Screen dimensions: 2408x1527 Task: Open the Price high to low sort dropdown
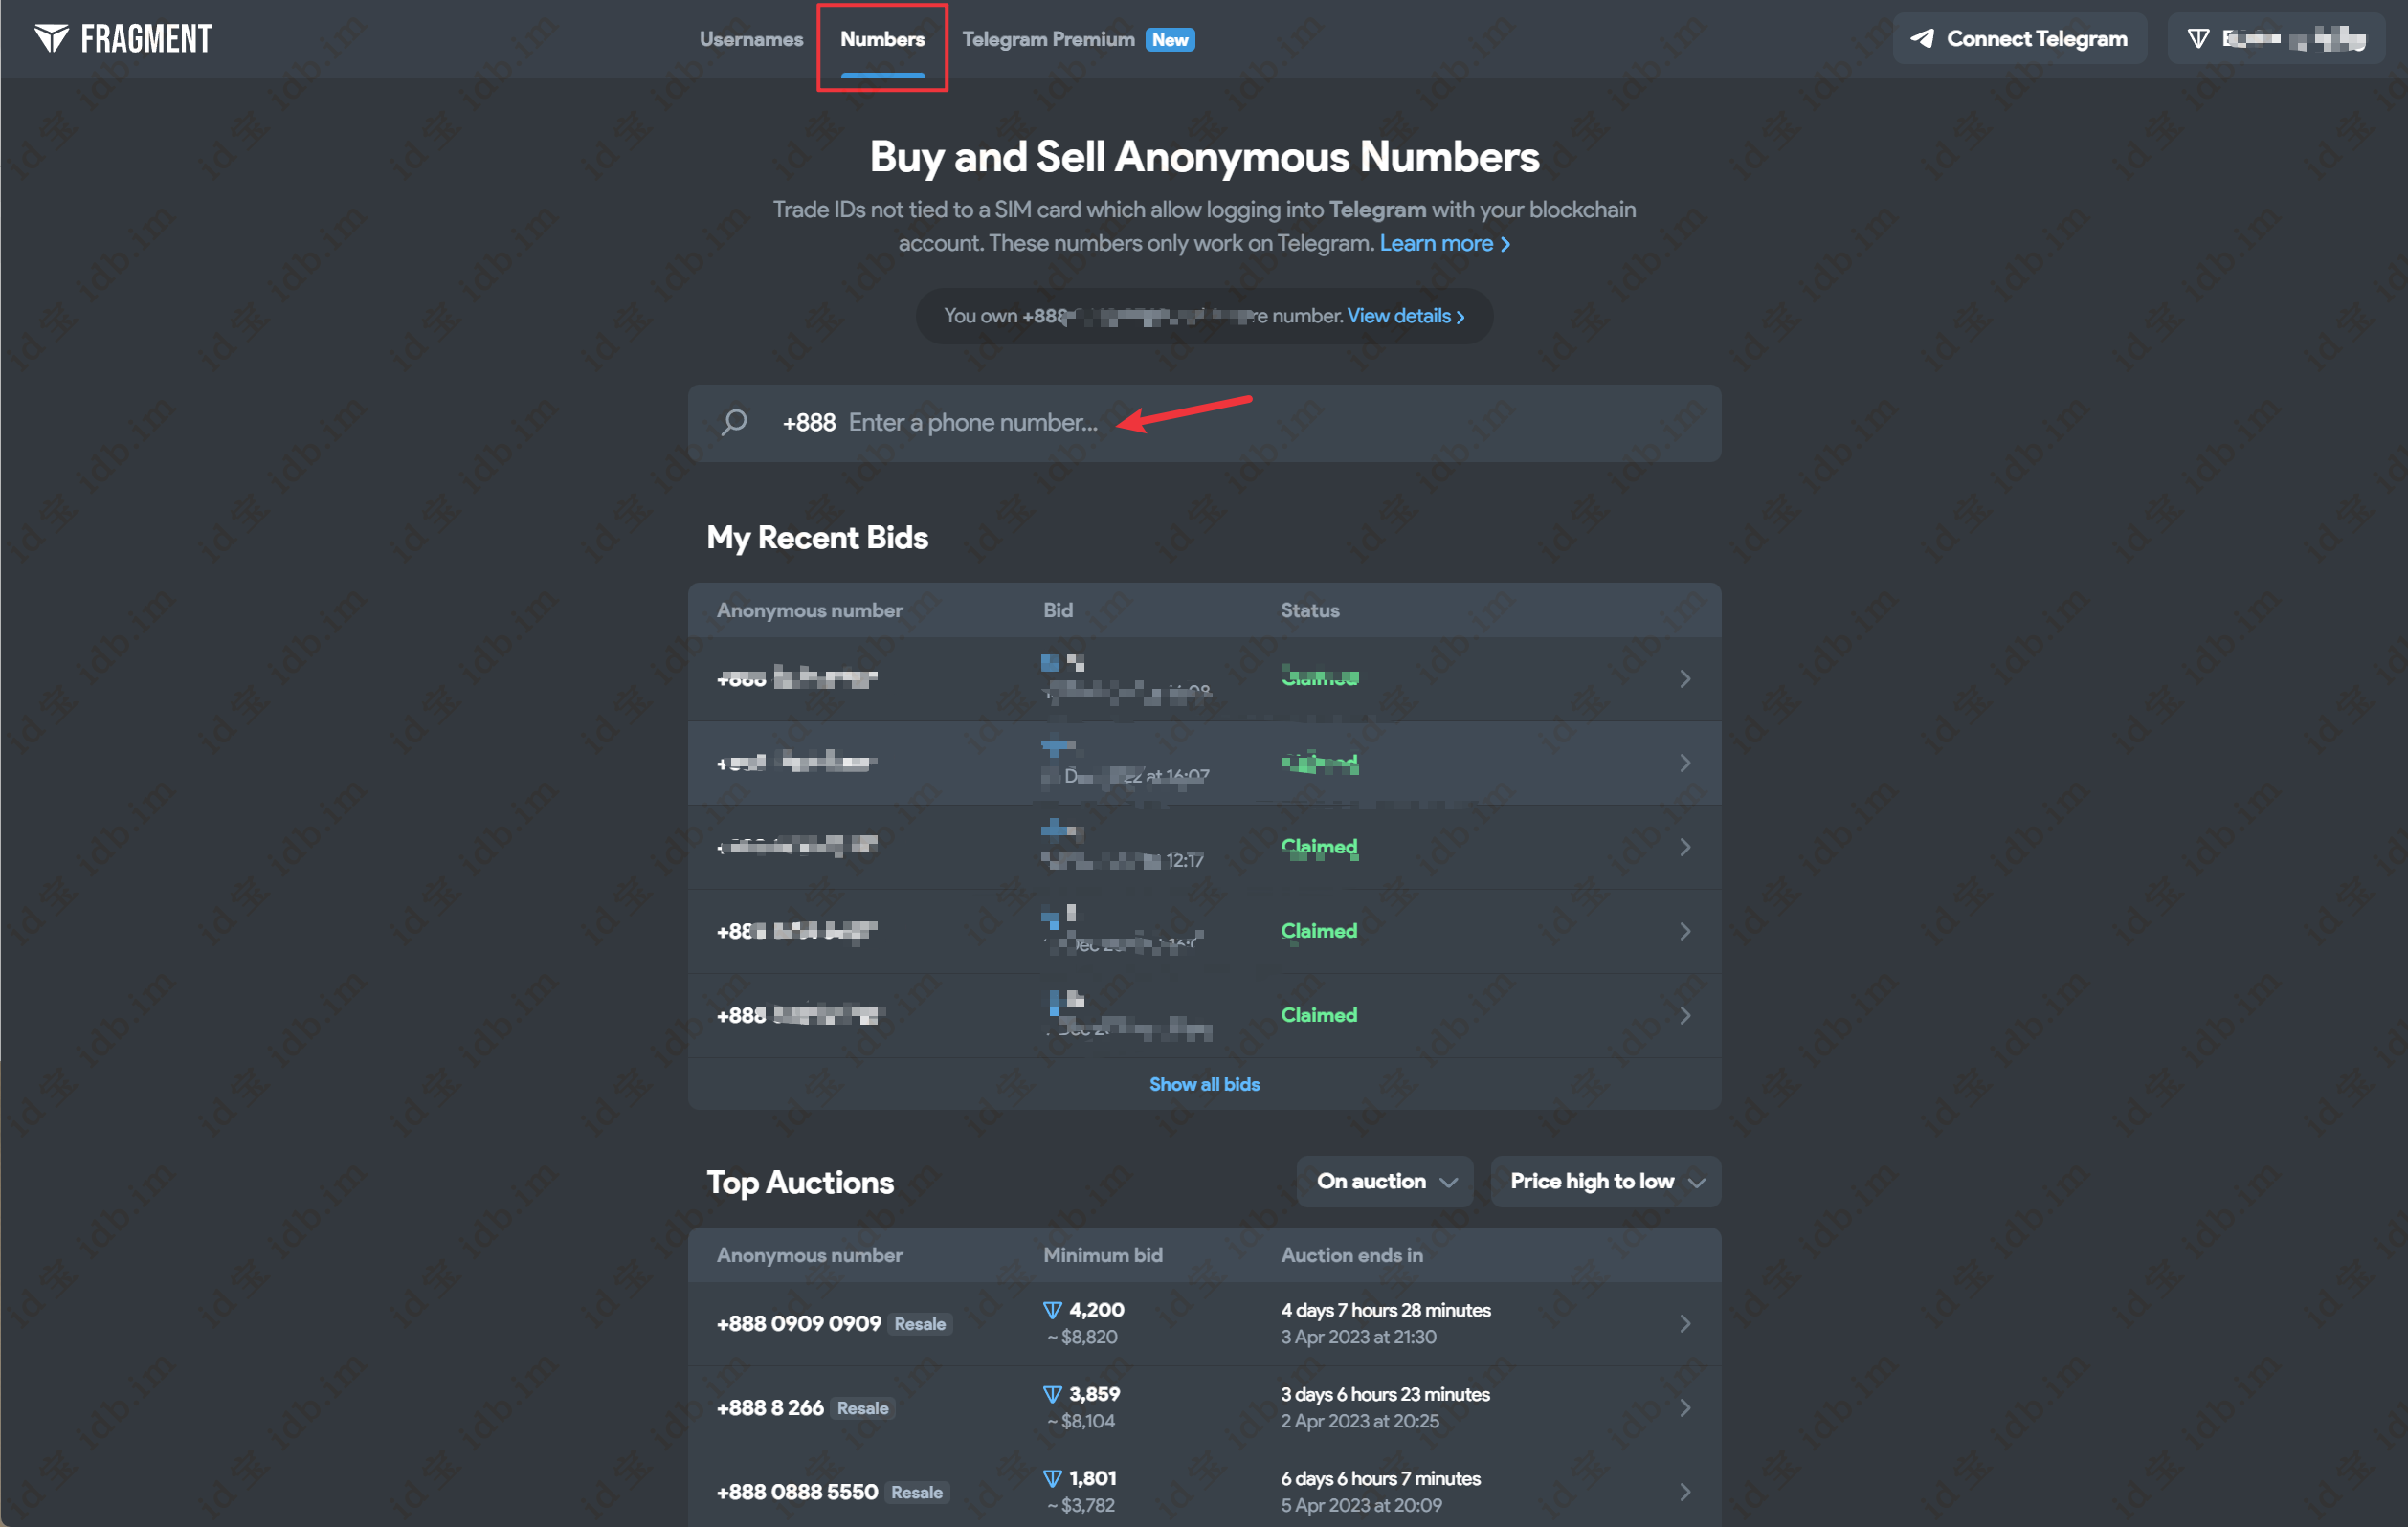pos(1605,1181)
